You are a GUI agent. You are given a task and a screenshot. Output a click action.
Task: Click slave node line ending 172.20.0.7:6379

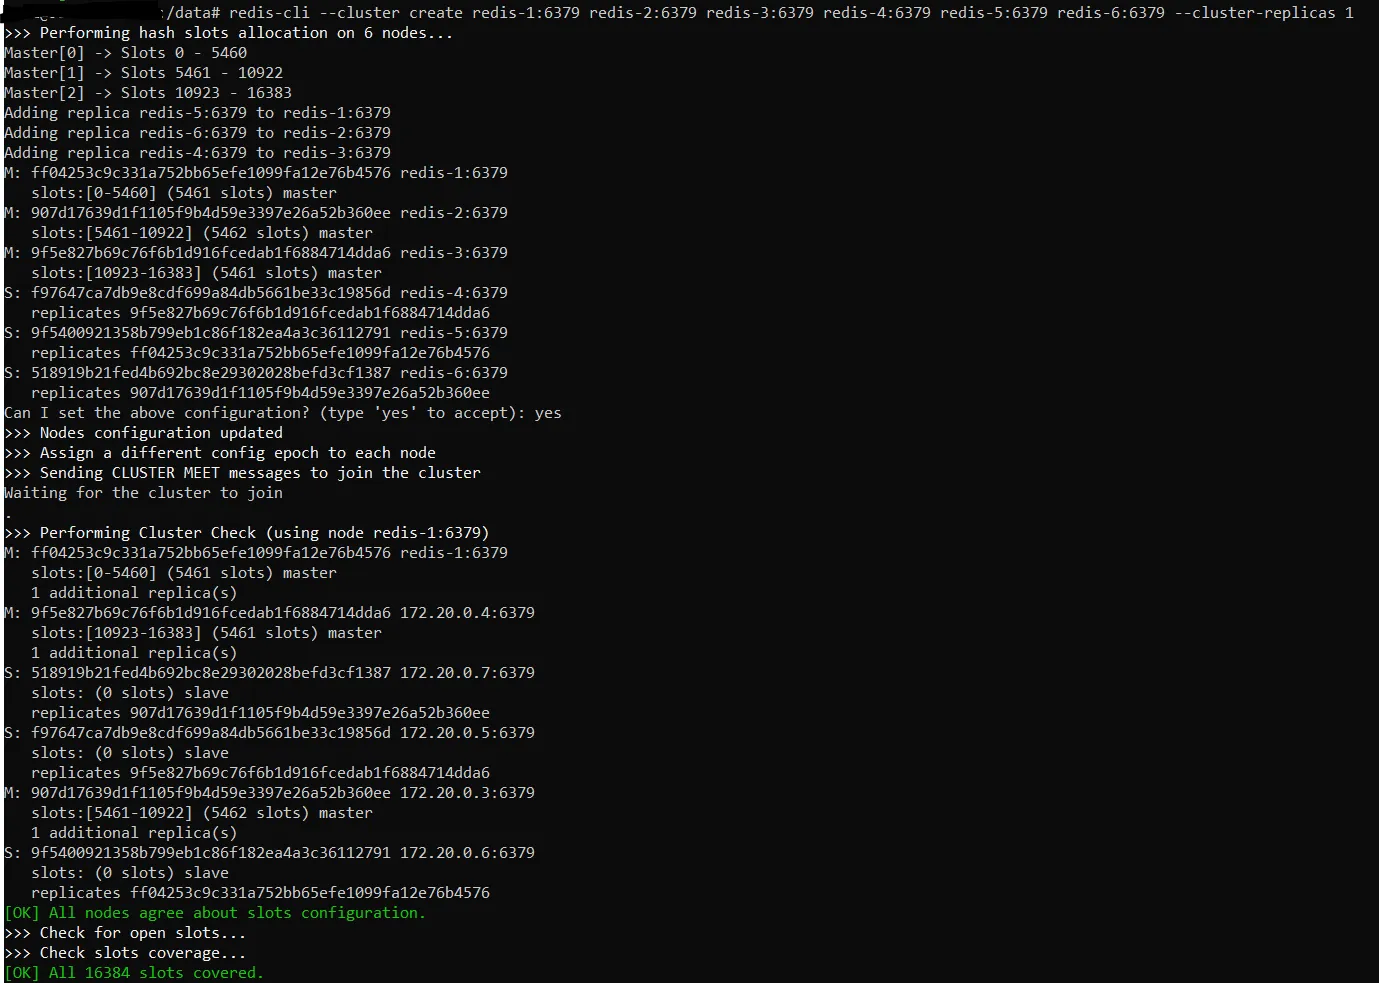coord(269,673)
